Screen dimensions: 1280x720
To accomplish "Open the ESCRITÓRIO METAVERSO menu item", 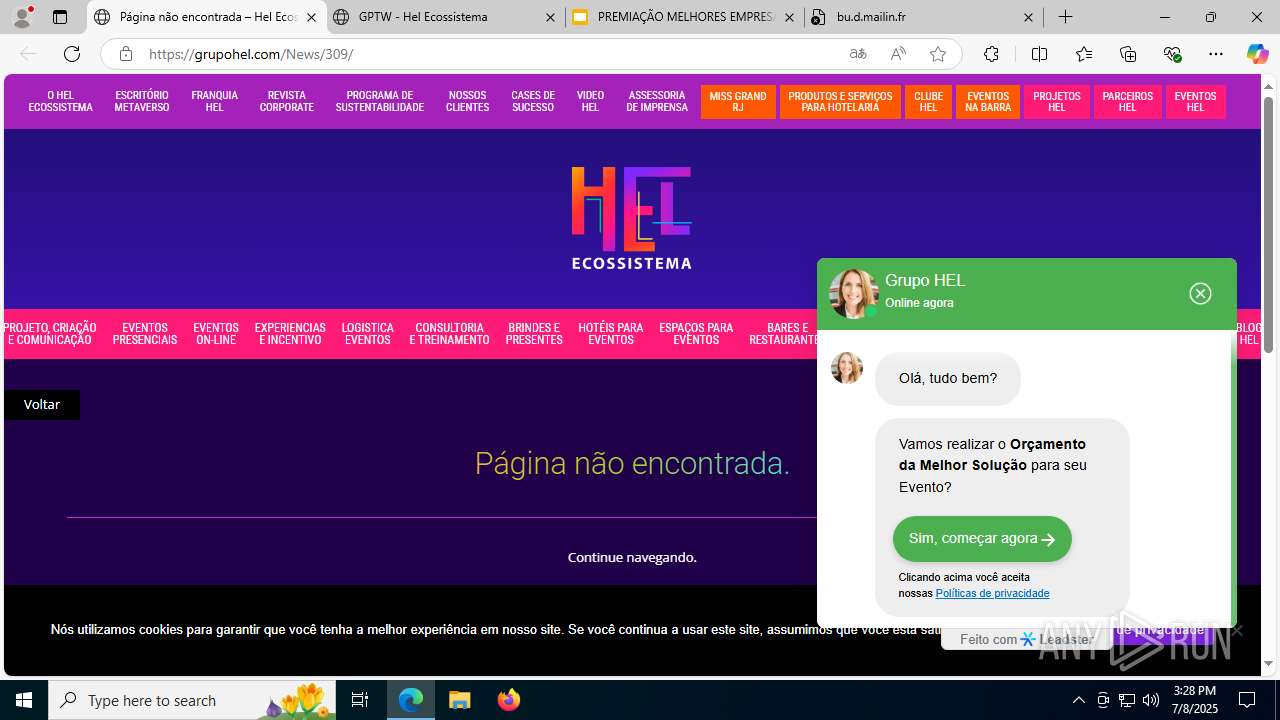I will 142,102.
